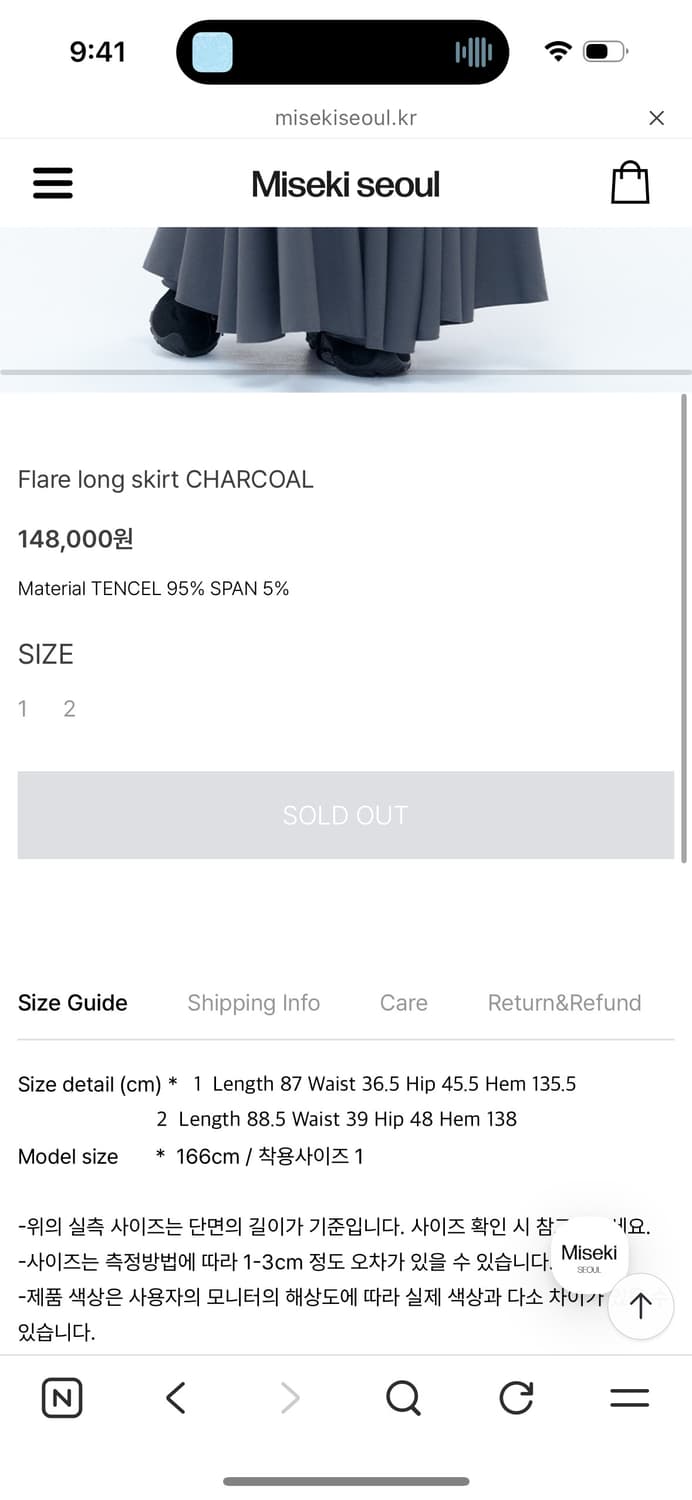Screen dimensions: 692x1500
Task: Tap the floating Miseki Seoul chat bubble
Action: click(x=589, y=1257)
